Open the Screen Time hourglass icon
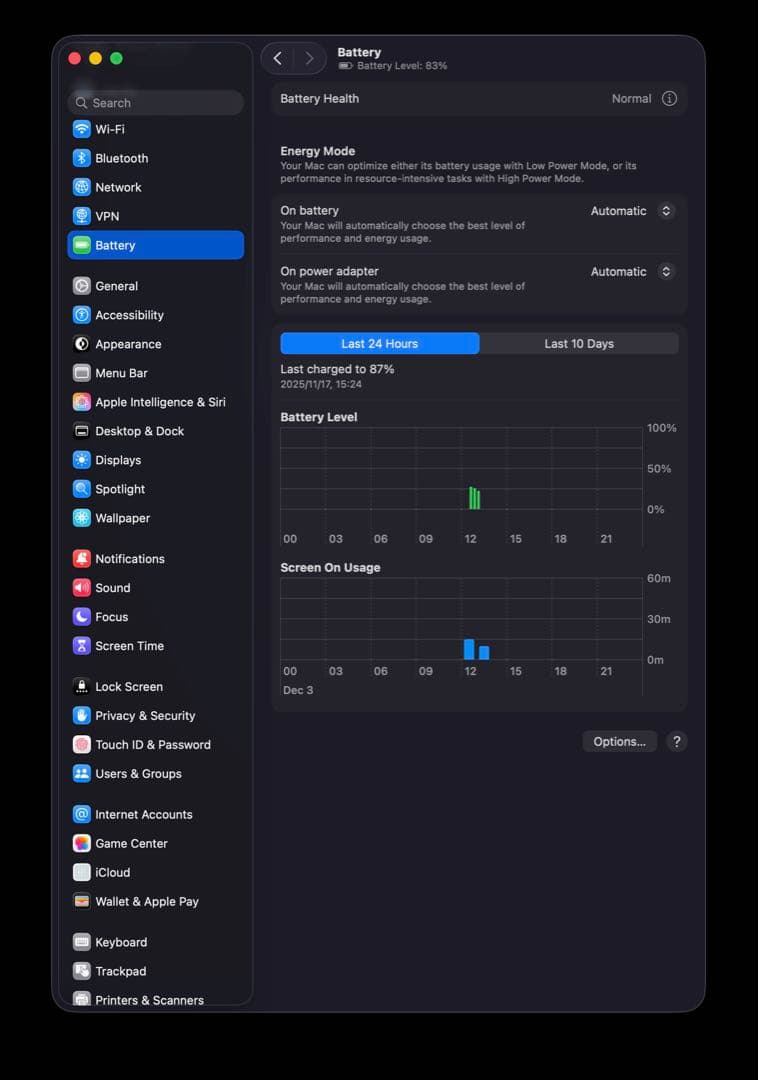 coord(82,646)
